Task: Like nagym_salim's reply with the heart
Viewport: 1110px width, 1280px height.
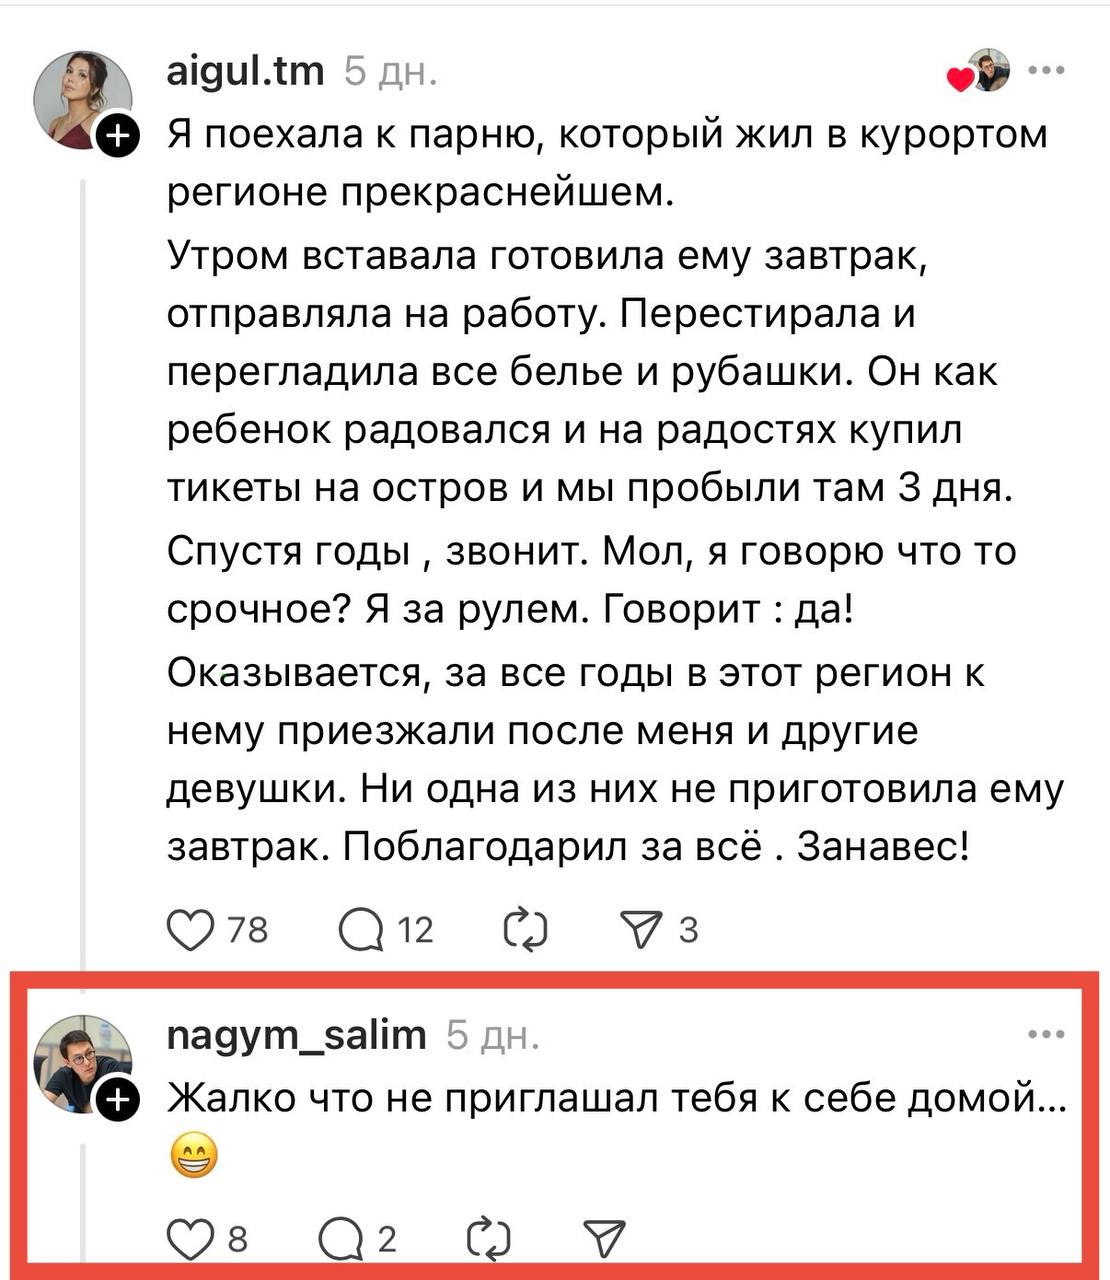Action: [187, 1239]
